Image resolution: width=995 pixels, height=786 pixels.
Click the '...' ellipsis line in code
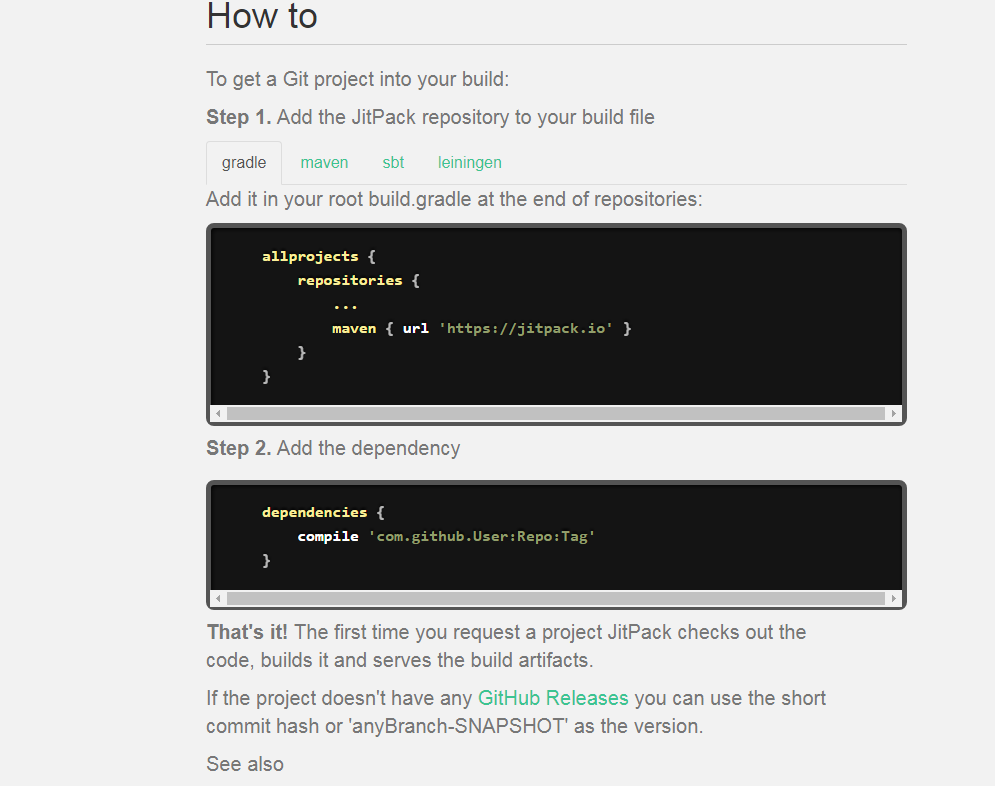(345, 306)
